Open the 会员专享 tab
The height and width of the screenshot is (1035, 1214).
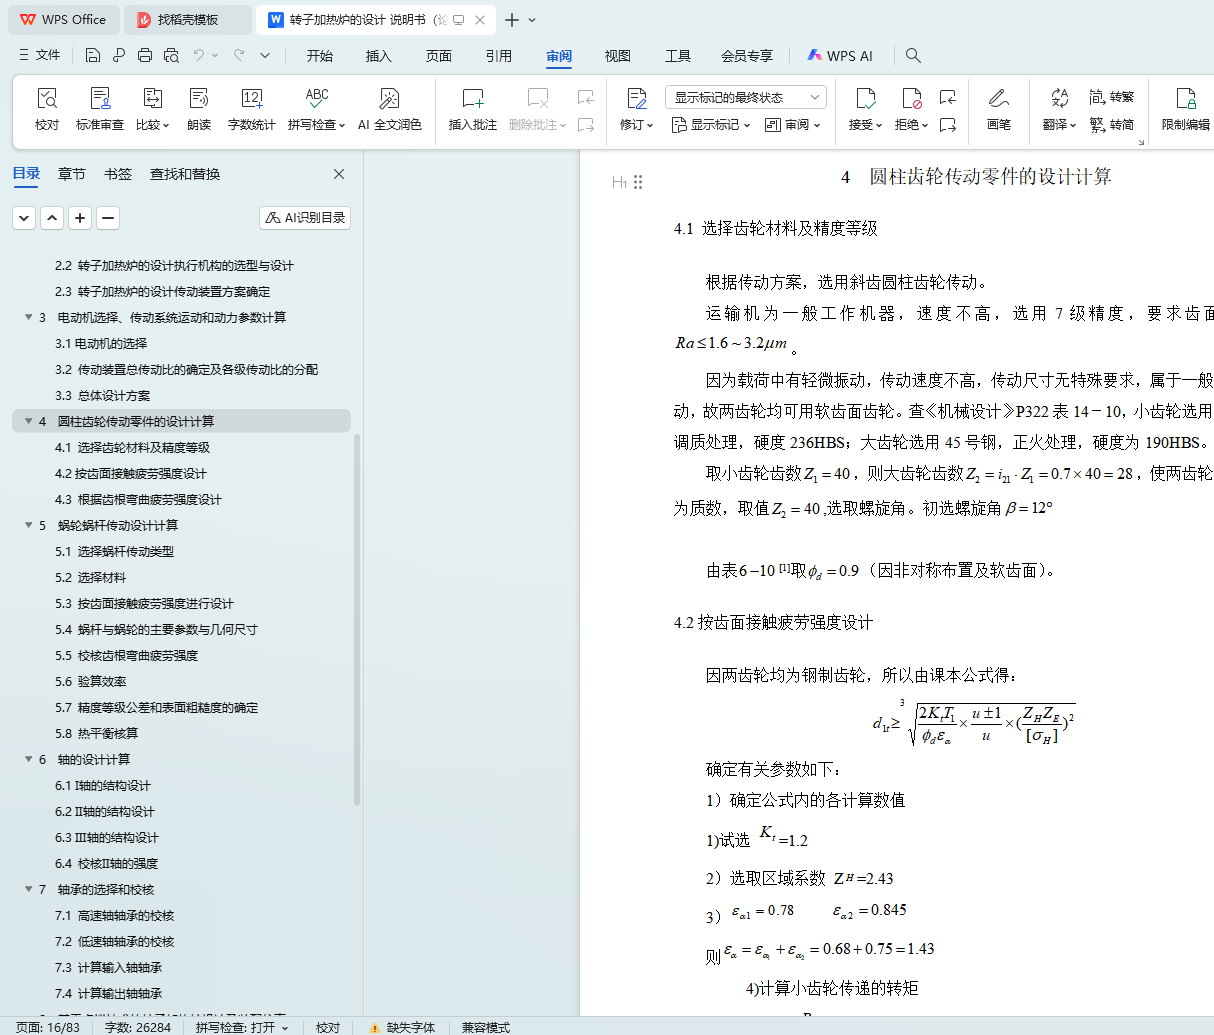tap(747, 56)
